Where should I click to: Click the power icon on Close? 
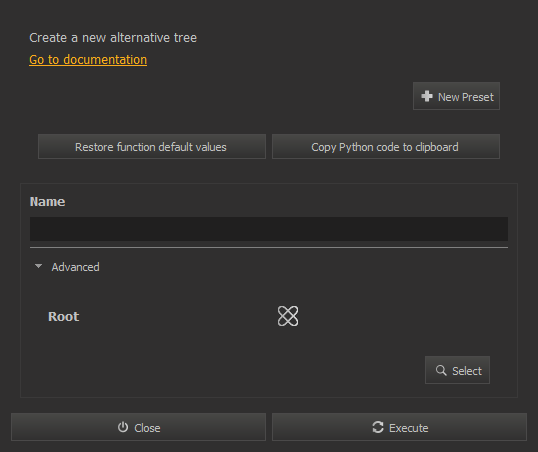[x=123, y=427]
